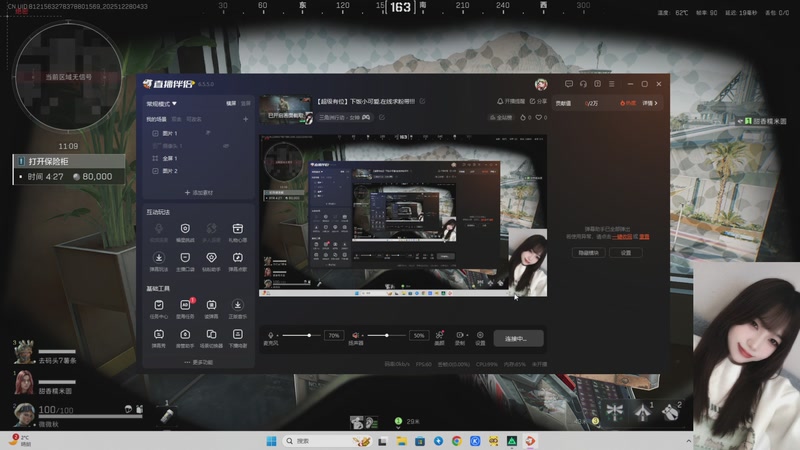
Task: Open the AD task icon with red badge
Action: tap(185, 305)
